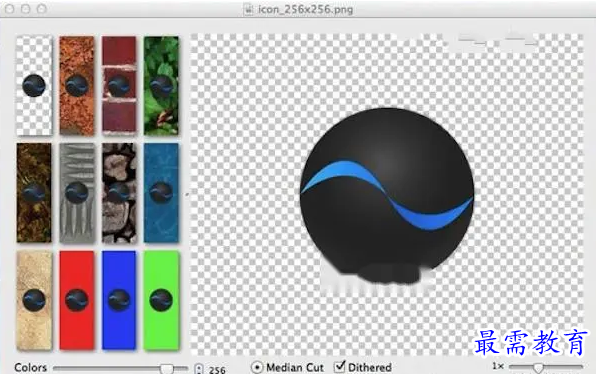Click the icon_256x256.png title file icon
The image size is (596, 374).
(248, 9)
